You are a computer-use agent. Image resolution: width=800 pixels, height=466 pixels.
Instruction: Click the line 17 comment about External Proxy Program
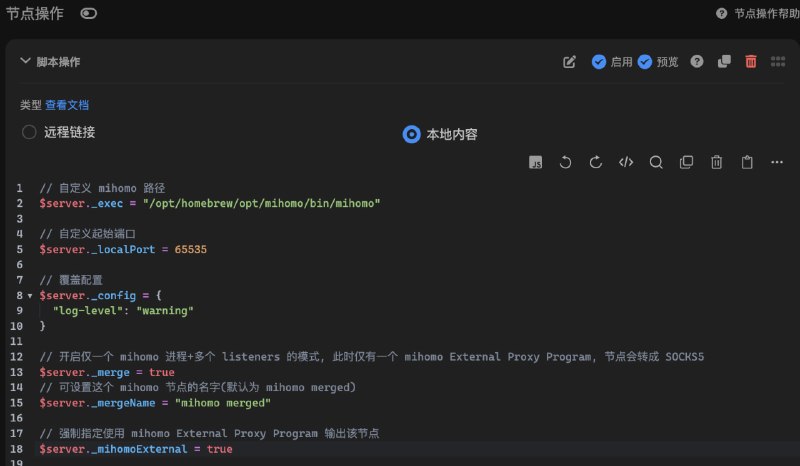[209, 434]
